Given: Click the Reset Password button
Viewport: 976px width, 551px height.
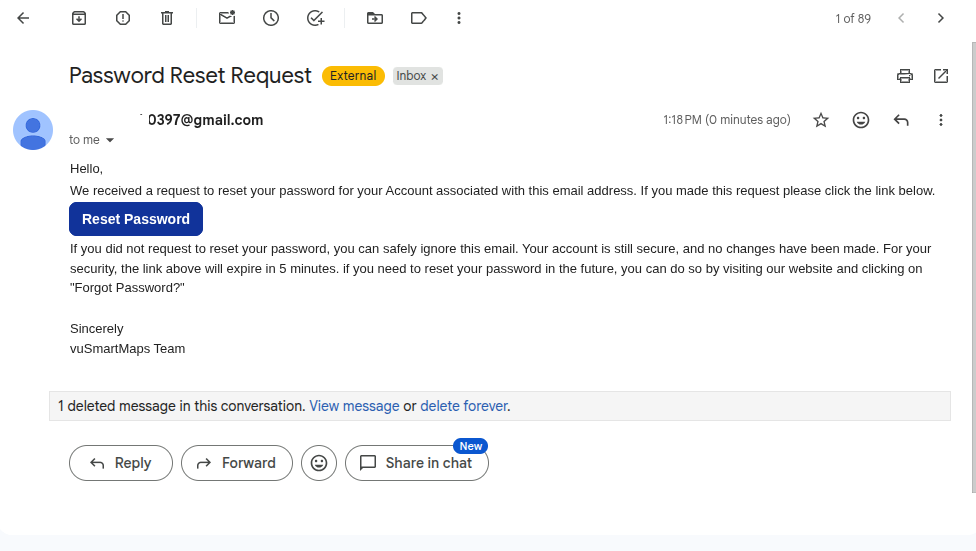Looking at the screenshot, I should tap(136, 219).
